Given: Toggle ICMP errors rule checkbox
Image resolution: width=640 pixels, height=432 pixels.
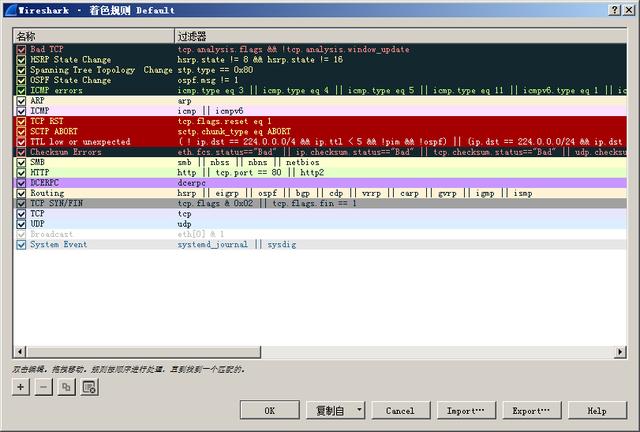Looking at the screenshot, I should 21,90.
